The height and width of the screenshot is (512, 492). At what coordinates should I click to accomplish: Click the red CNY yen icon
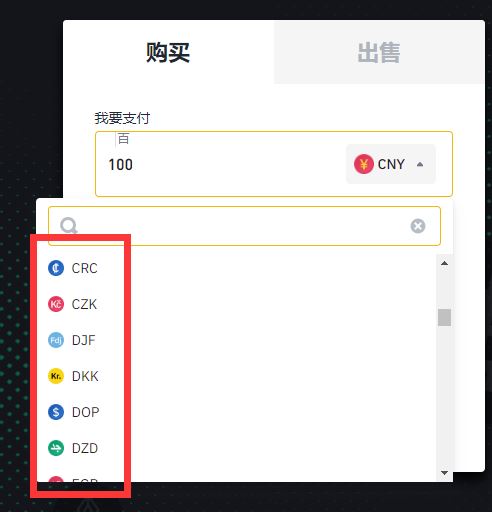[364, 164]
